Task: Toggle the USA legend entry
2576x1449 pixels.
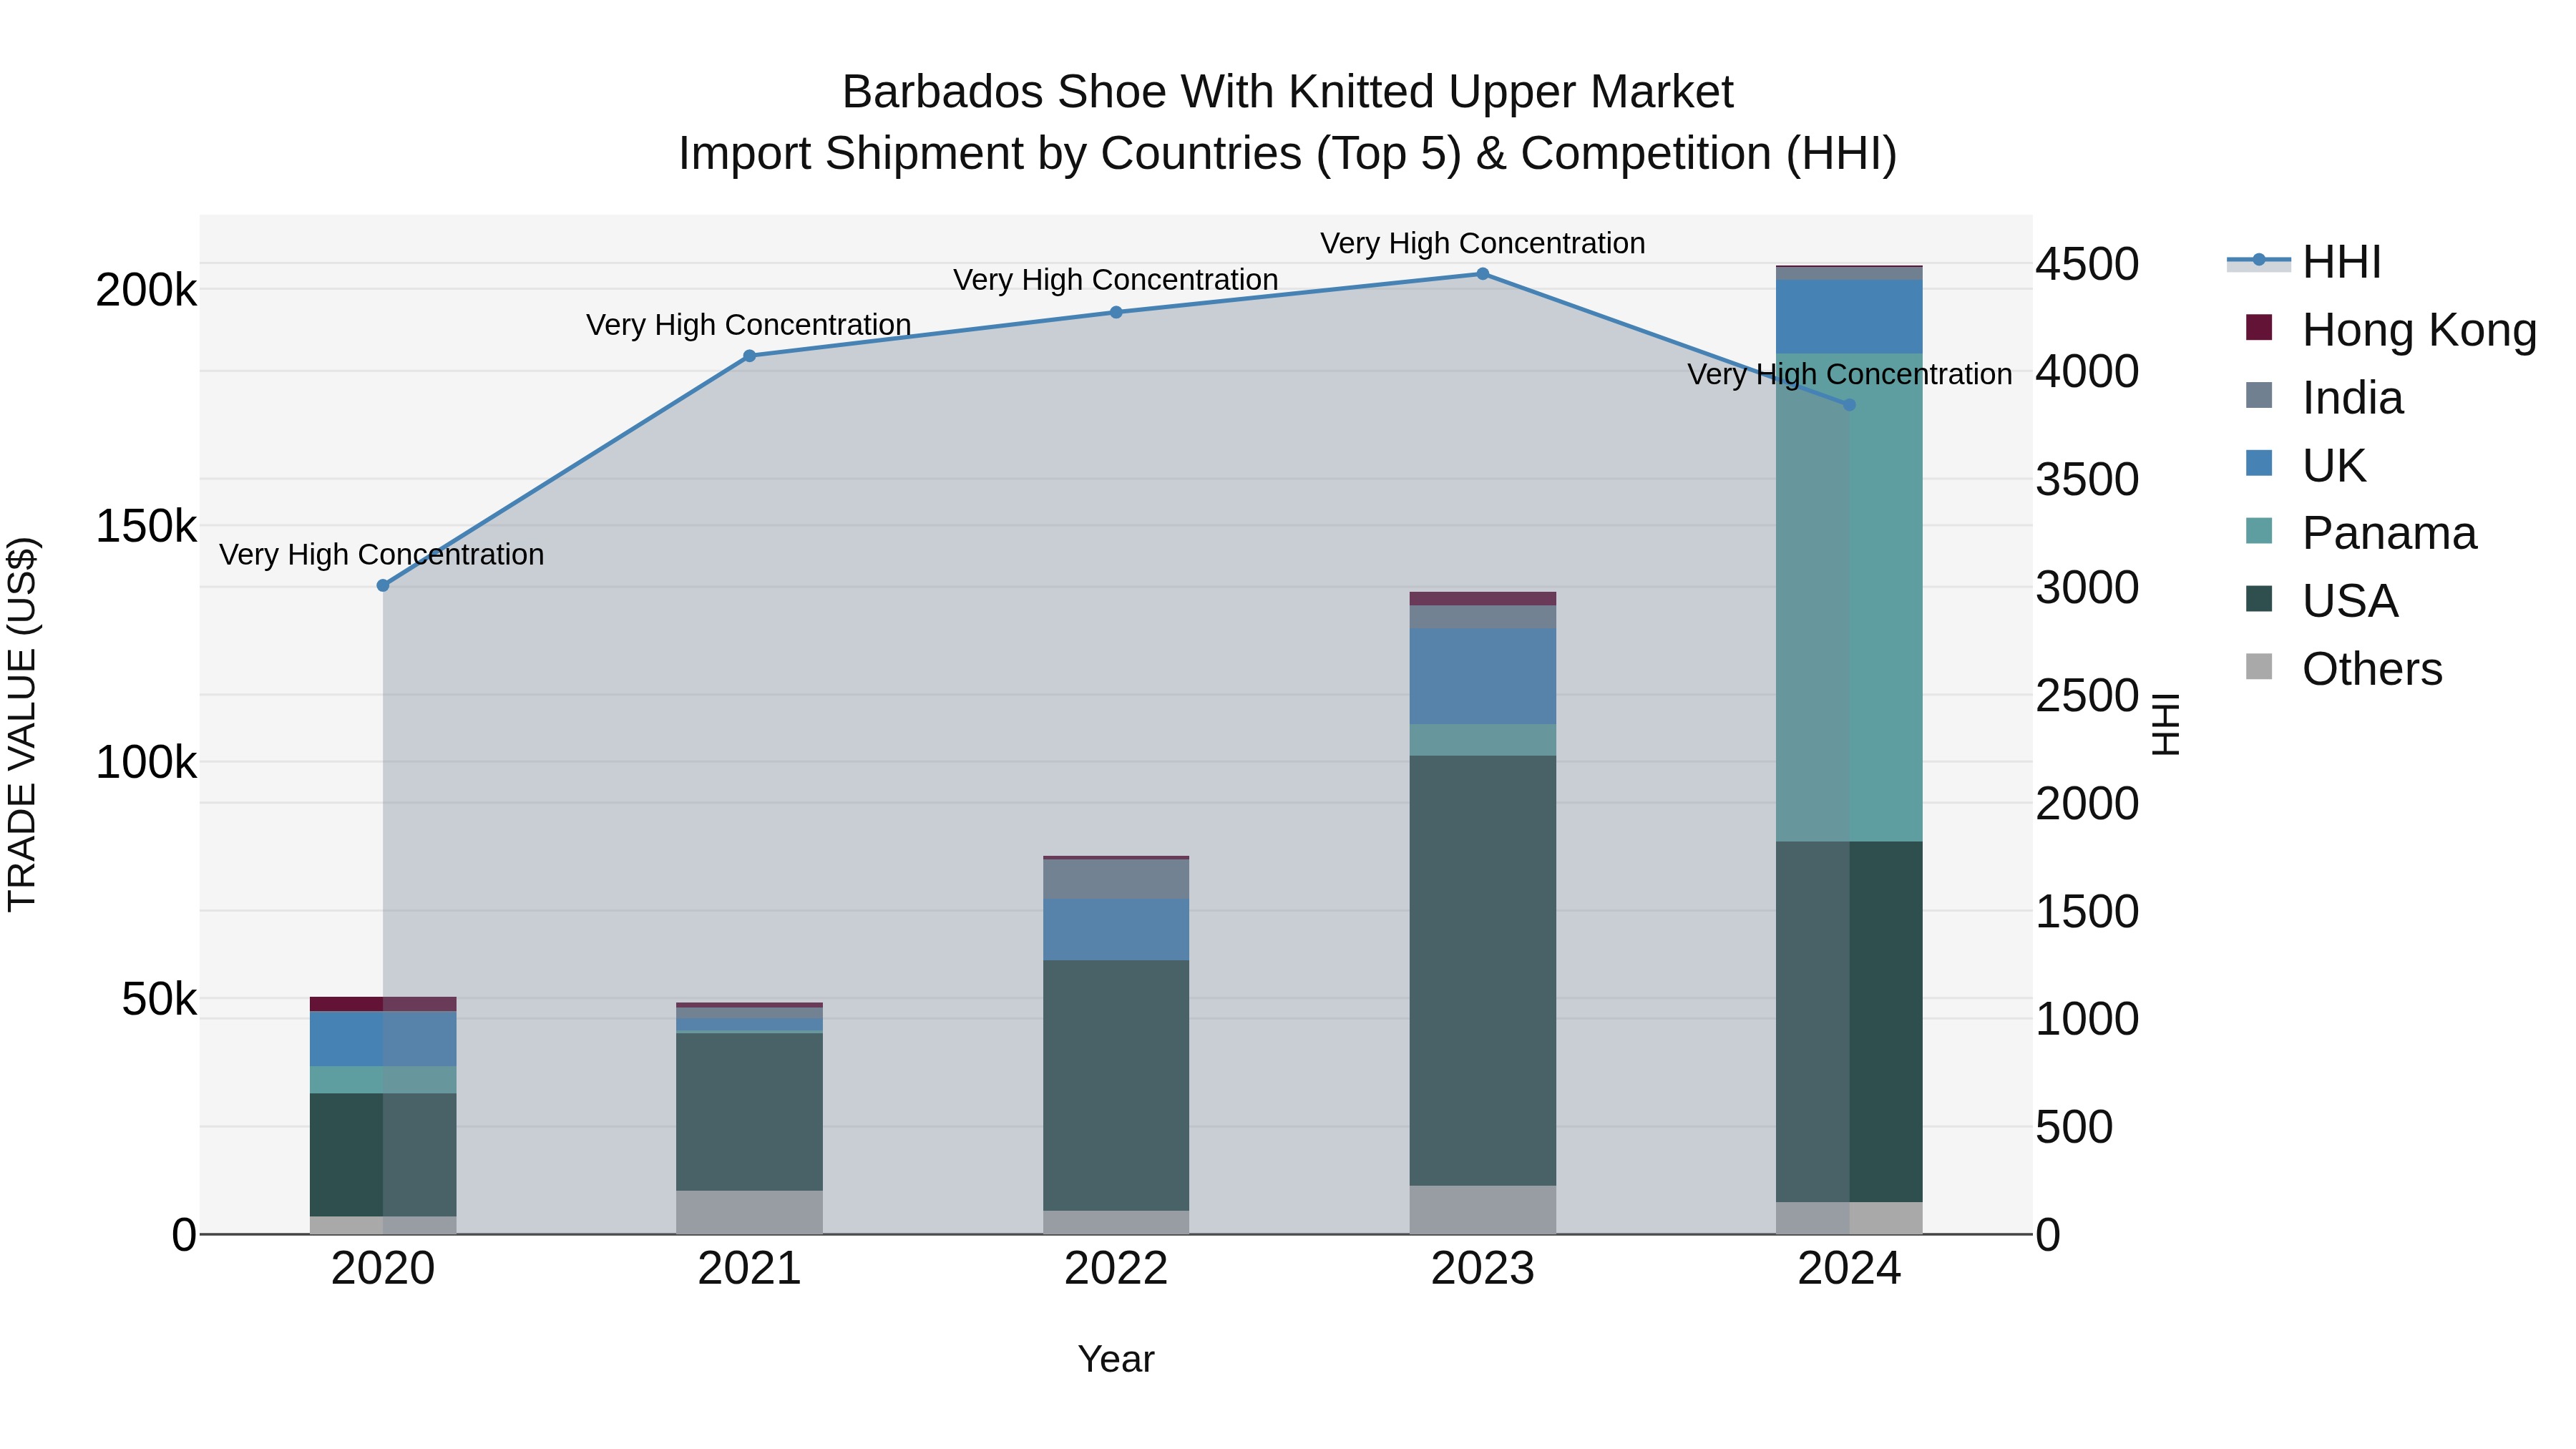Action: [x=2321, y=601]
